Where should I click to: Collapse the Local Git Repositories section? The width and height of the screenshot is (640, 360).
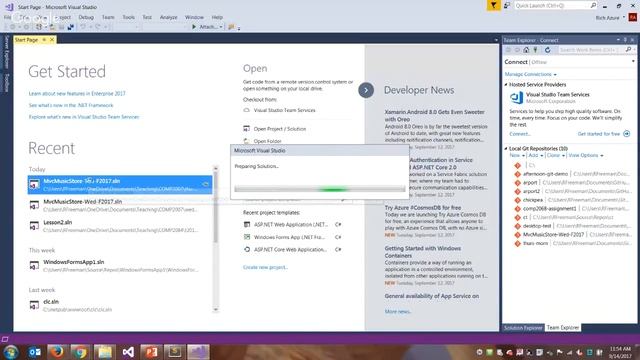pos(506,149)
